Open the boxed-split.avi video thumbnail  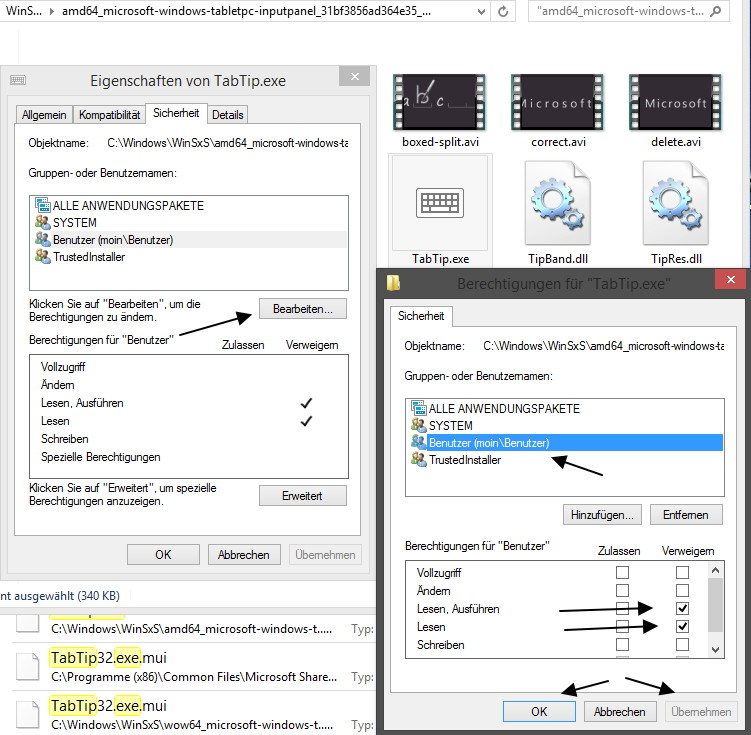click(x=439, y=102)
